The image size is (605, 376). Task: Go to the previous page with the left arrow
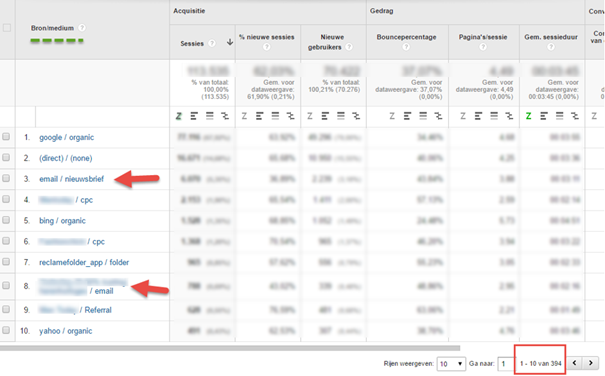575,363
